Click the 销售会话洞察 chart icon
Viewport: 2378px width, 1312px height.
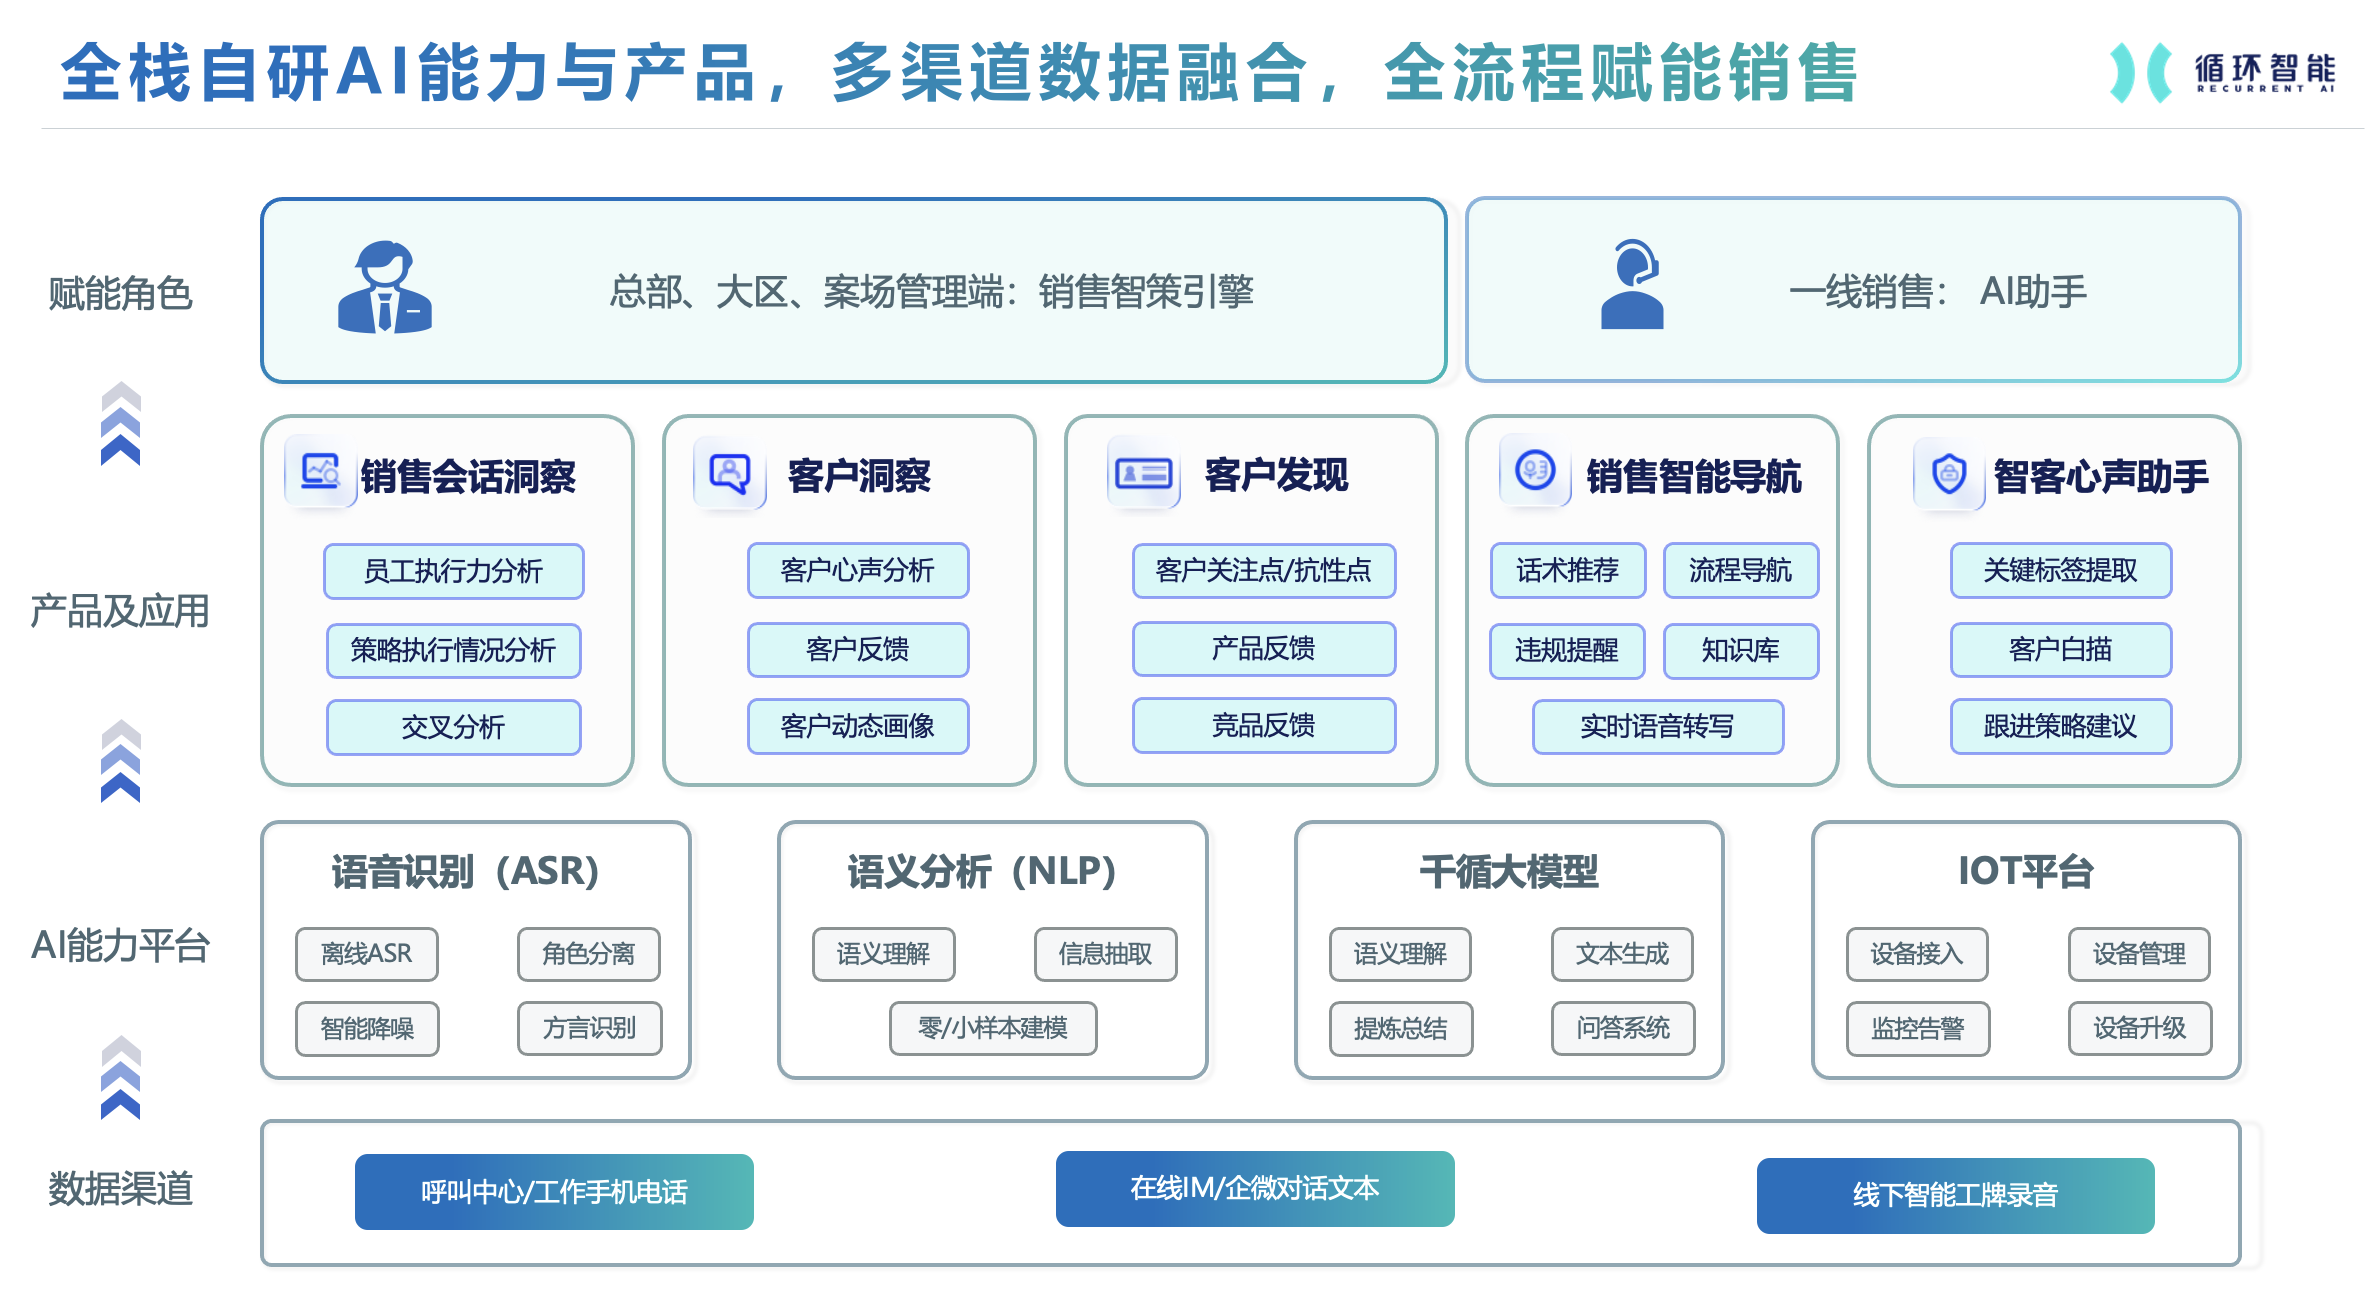[x=321, y=470]
